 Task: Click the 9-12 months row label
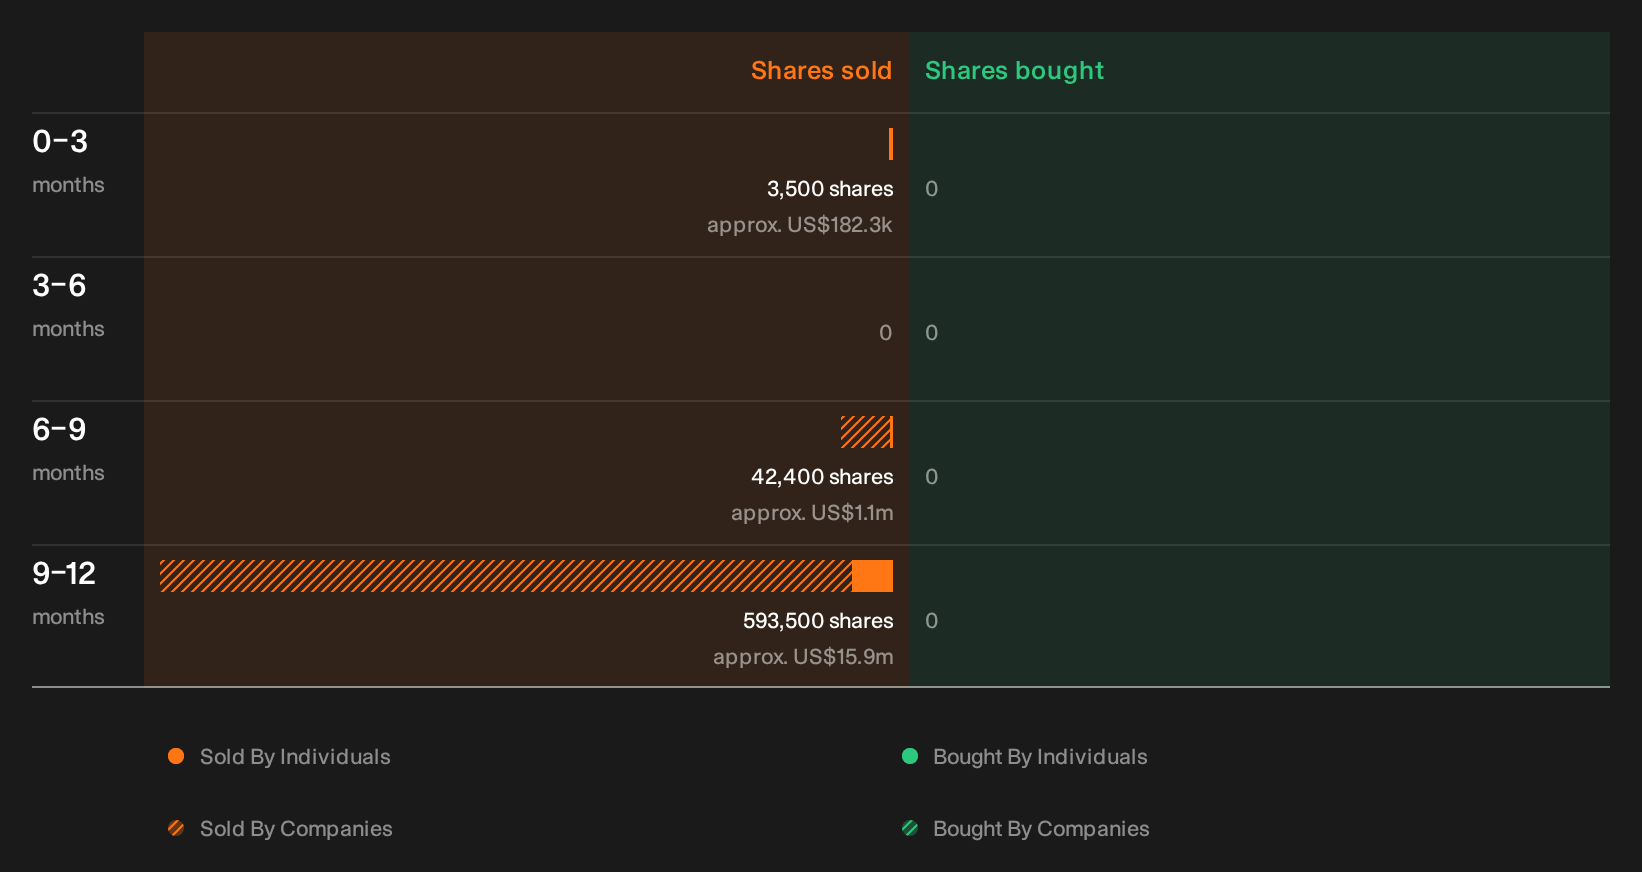pyautogui.click(x=68, y=594)
